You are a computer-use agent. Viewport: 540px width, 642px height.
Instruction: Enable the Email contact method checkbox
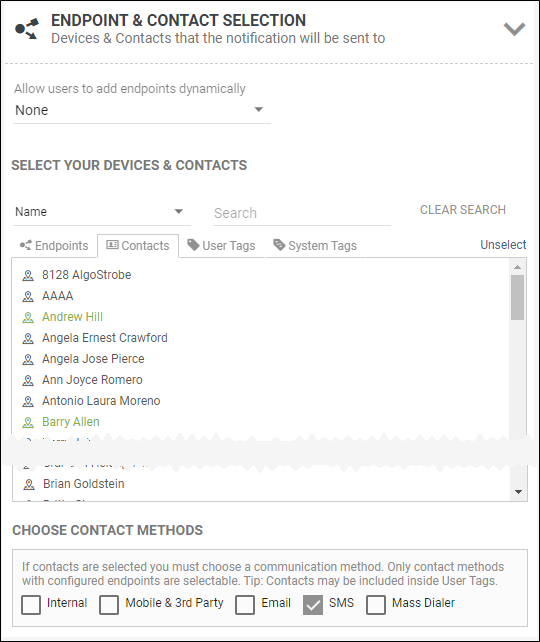(245, 604)
